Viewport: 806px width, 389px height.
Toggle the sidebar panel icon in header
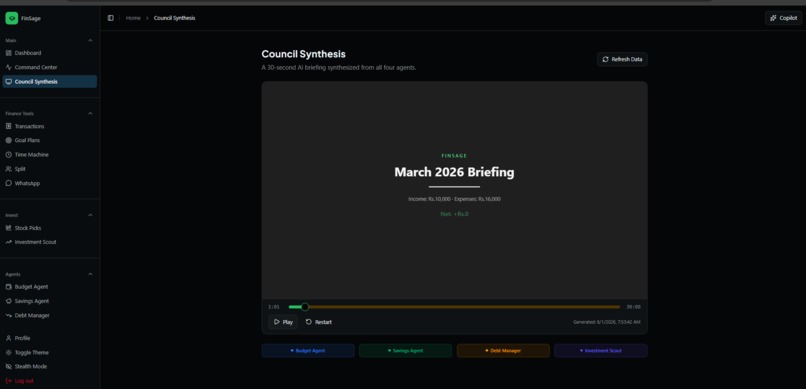click(111, 18)
